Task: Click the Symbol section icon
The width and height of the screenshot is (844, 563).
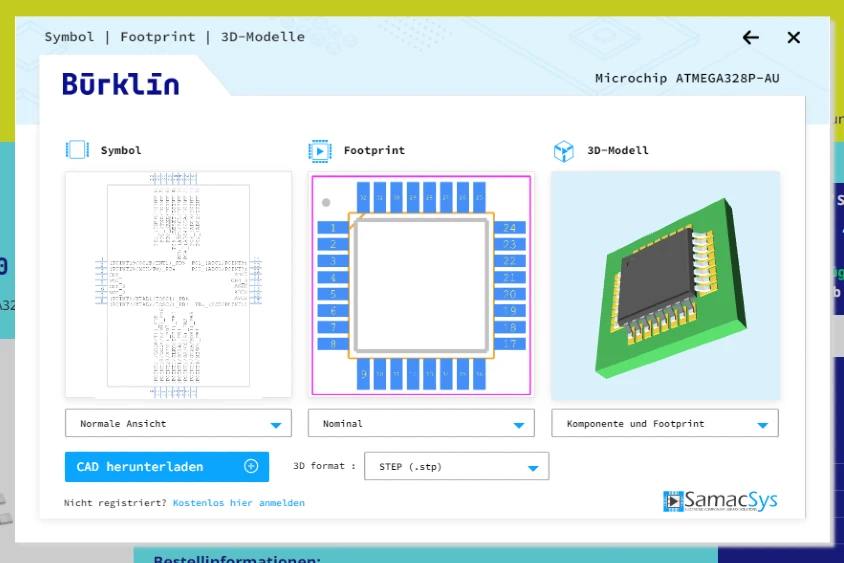Action: 77,150
